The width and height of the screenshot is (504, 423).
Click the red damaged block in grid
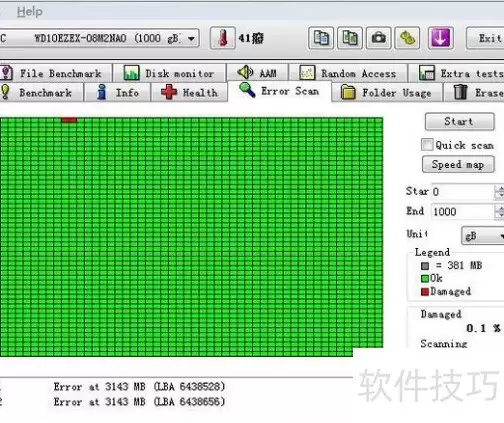[x=69, y=120]
